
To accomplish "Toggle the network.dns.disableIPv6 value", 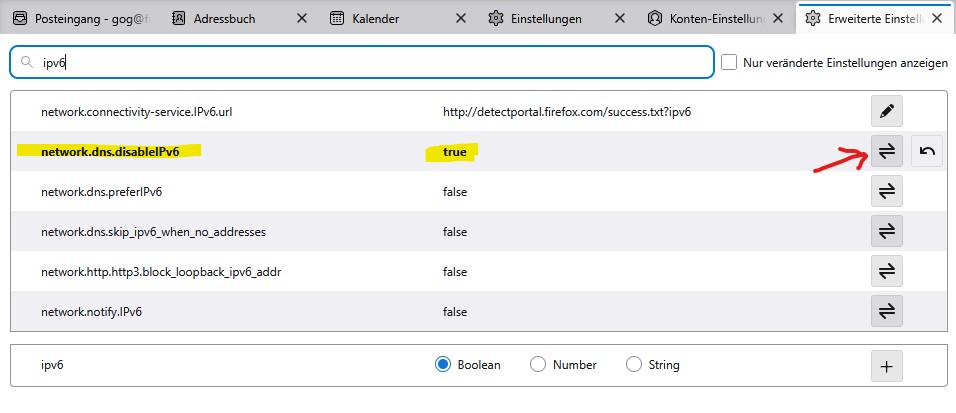I will (x=886, y=151).
